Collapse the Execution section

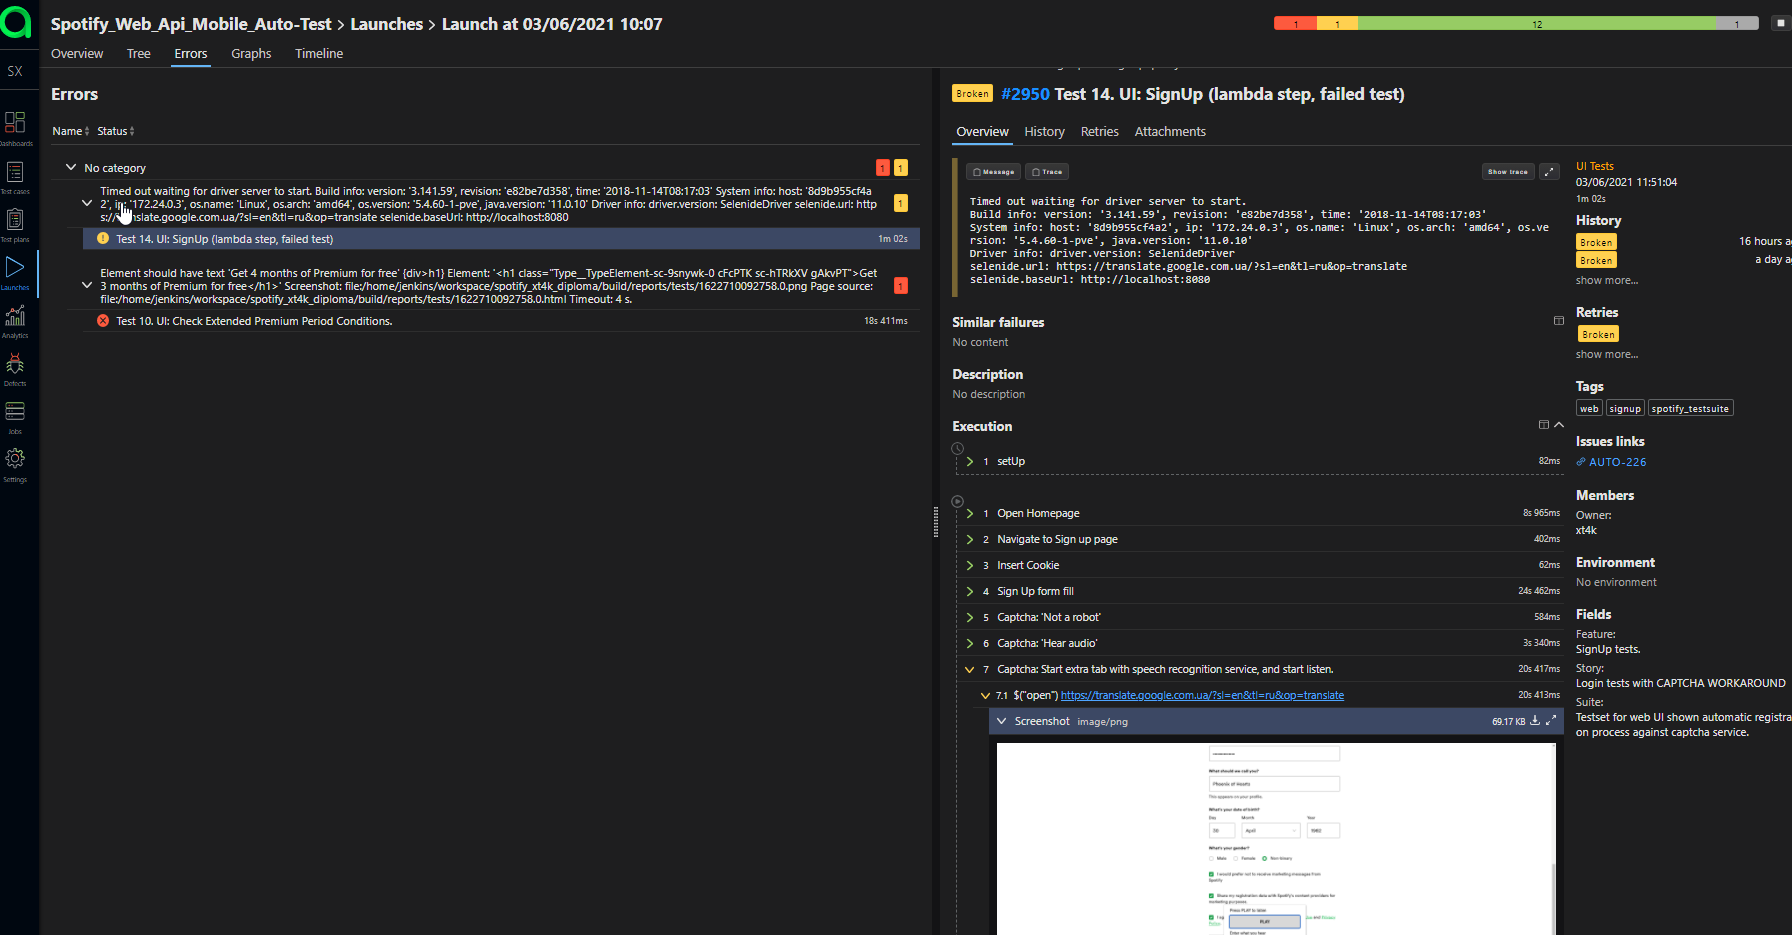[x=1558, y=424]
